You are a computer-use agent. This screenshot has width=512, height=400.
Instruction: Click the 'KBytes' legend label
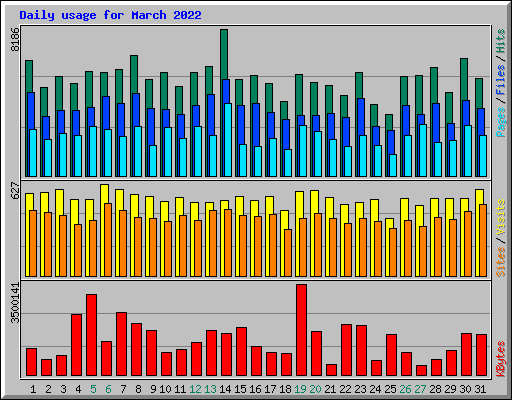(x=501, y=359)
